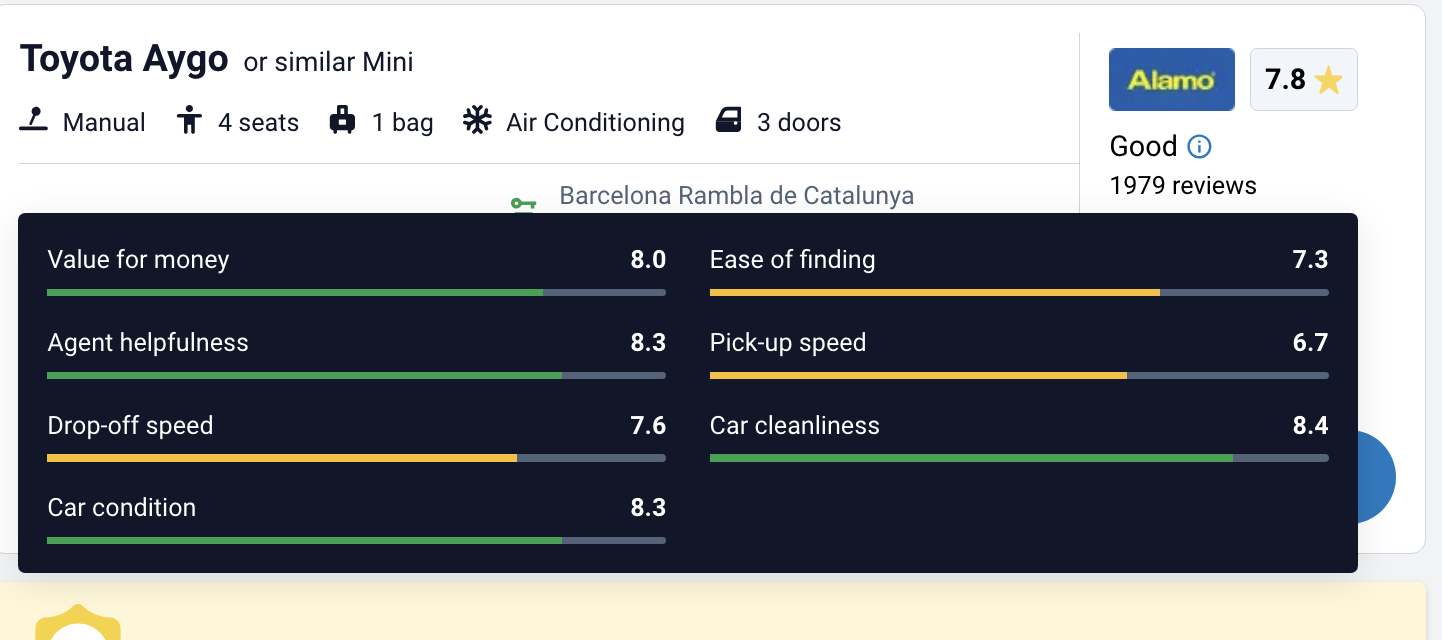The height and width of the screenshot is (640, 1442).
Task: Click the 7.8 rating score badge
Action: [1303, 80]
